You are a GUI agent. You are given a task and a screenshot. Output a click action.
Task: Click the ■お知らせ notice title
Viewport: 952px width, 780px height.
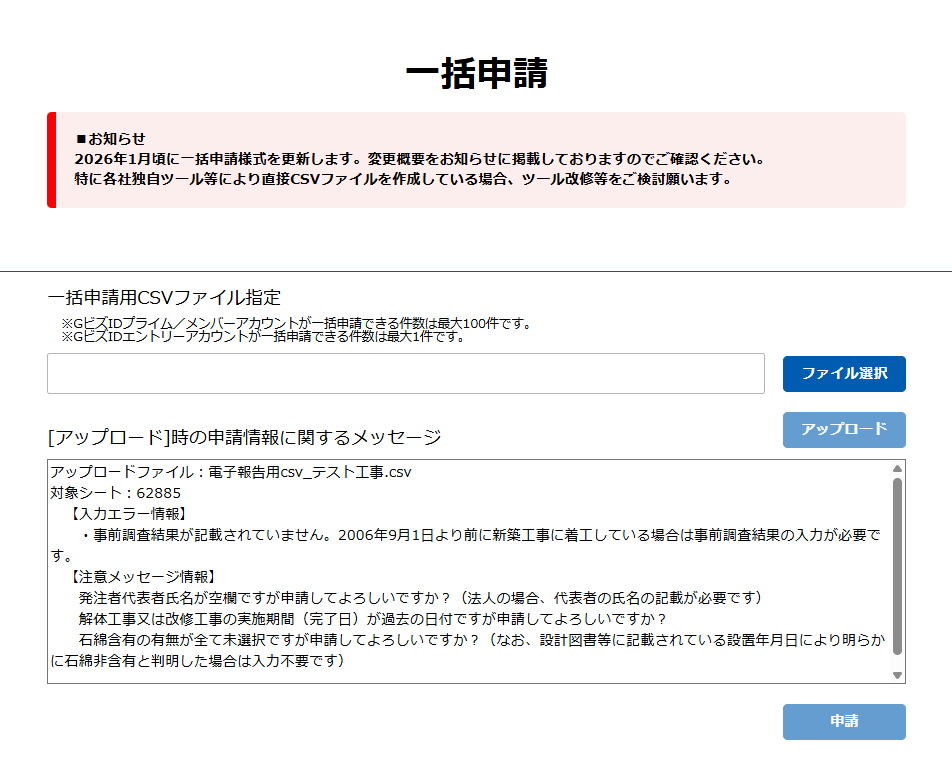pyautogui.click(x=110, y=139)
